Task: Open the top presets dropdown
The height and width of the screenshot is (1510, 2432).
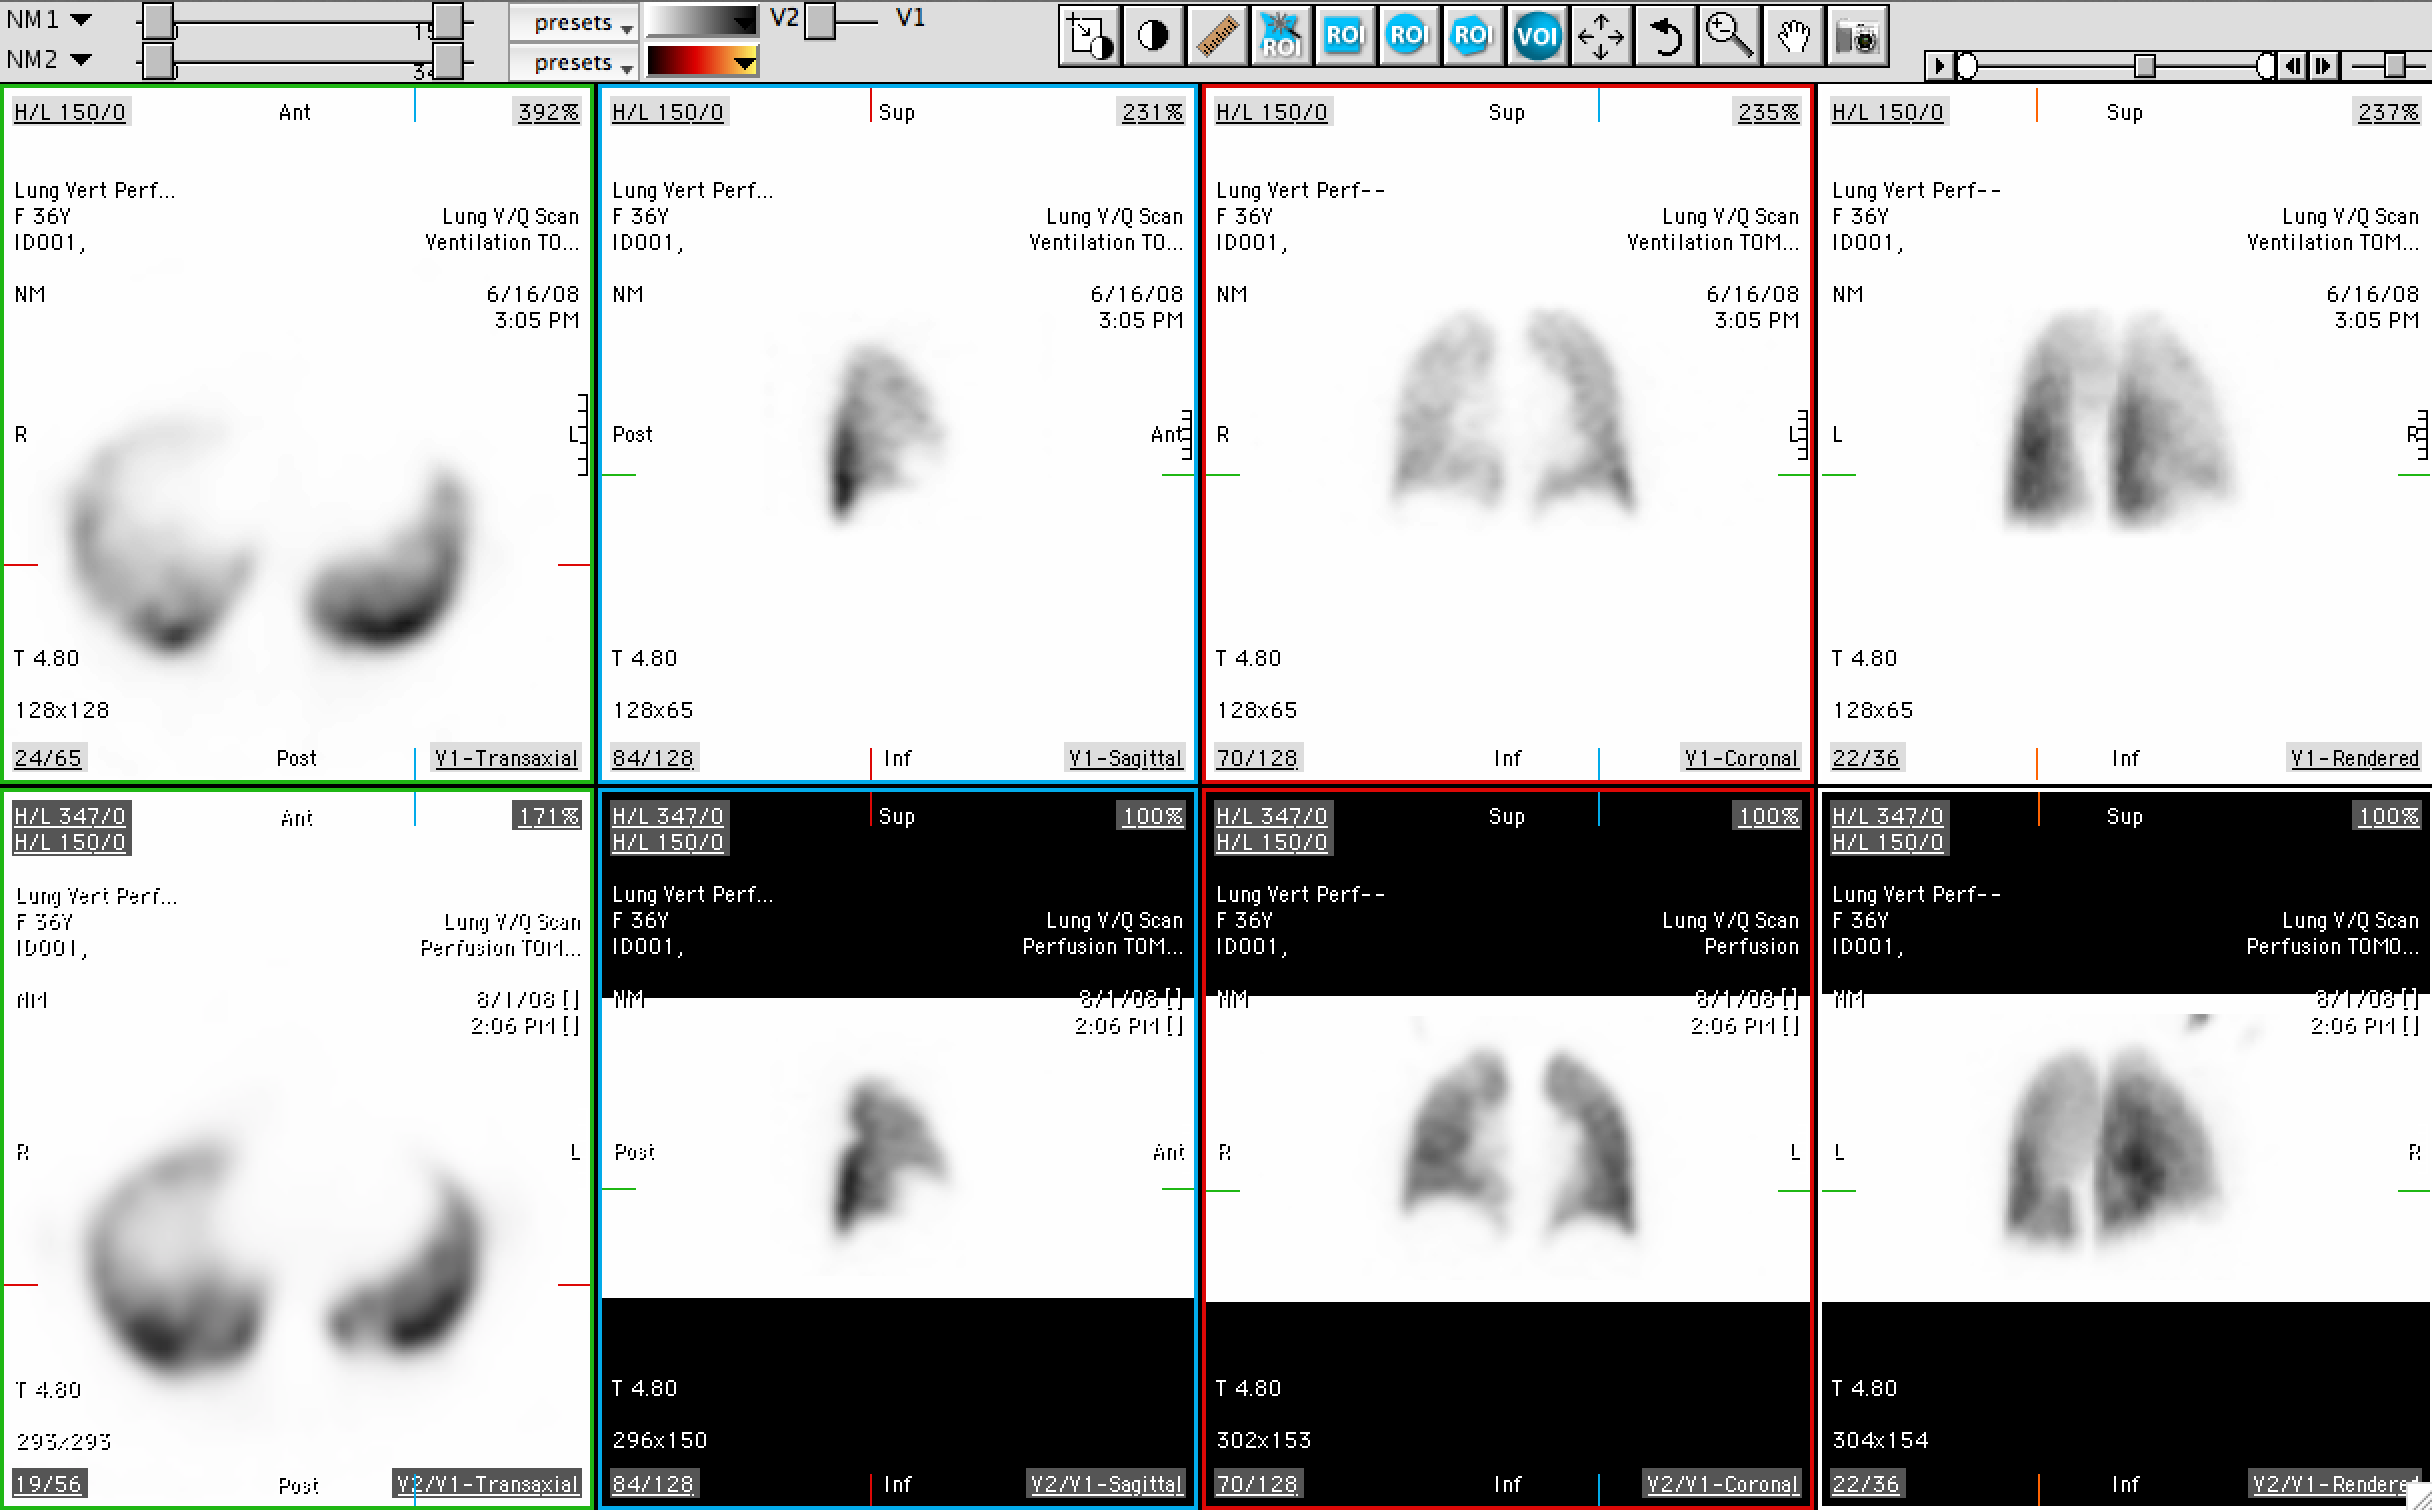Action: [x=573, y=22]
